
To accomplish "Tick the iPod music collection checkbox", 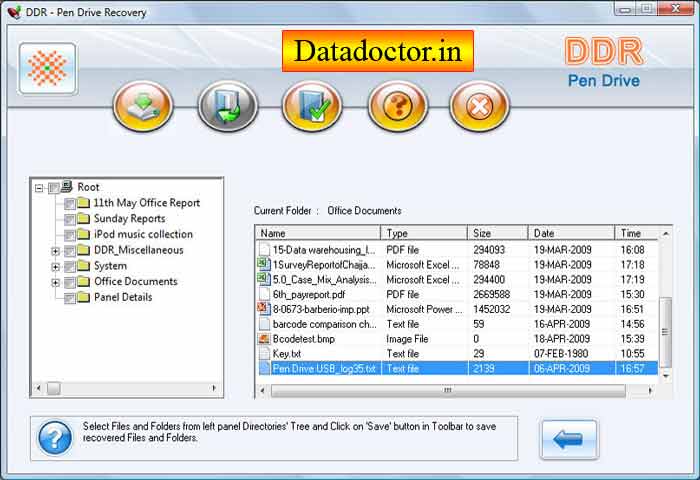I will [70, 235].
